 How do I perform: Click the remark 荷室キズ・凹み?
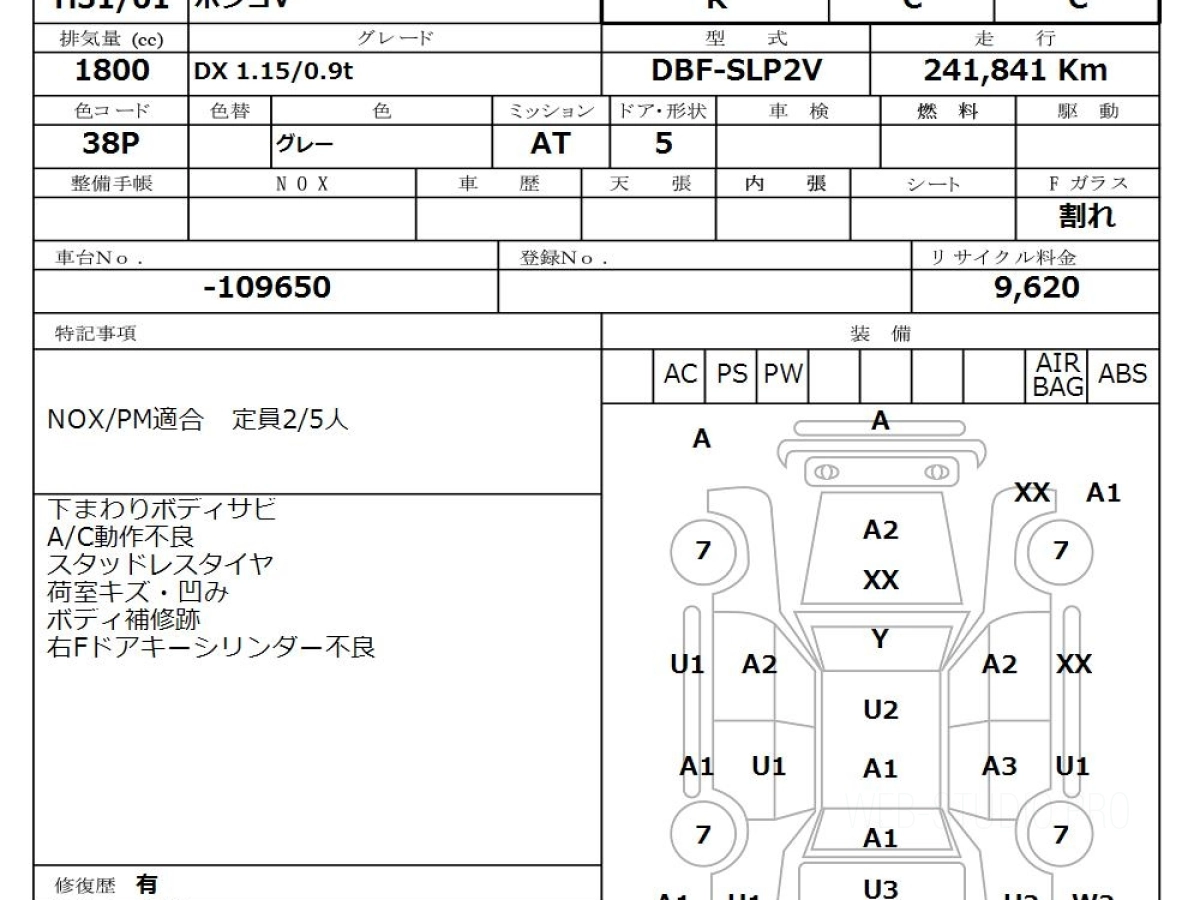(x=138, y=591)
